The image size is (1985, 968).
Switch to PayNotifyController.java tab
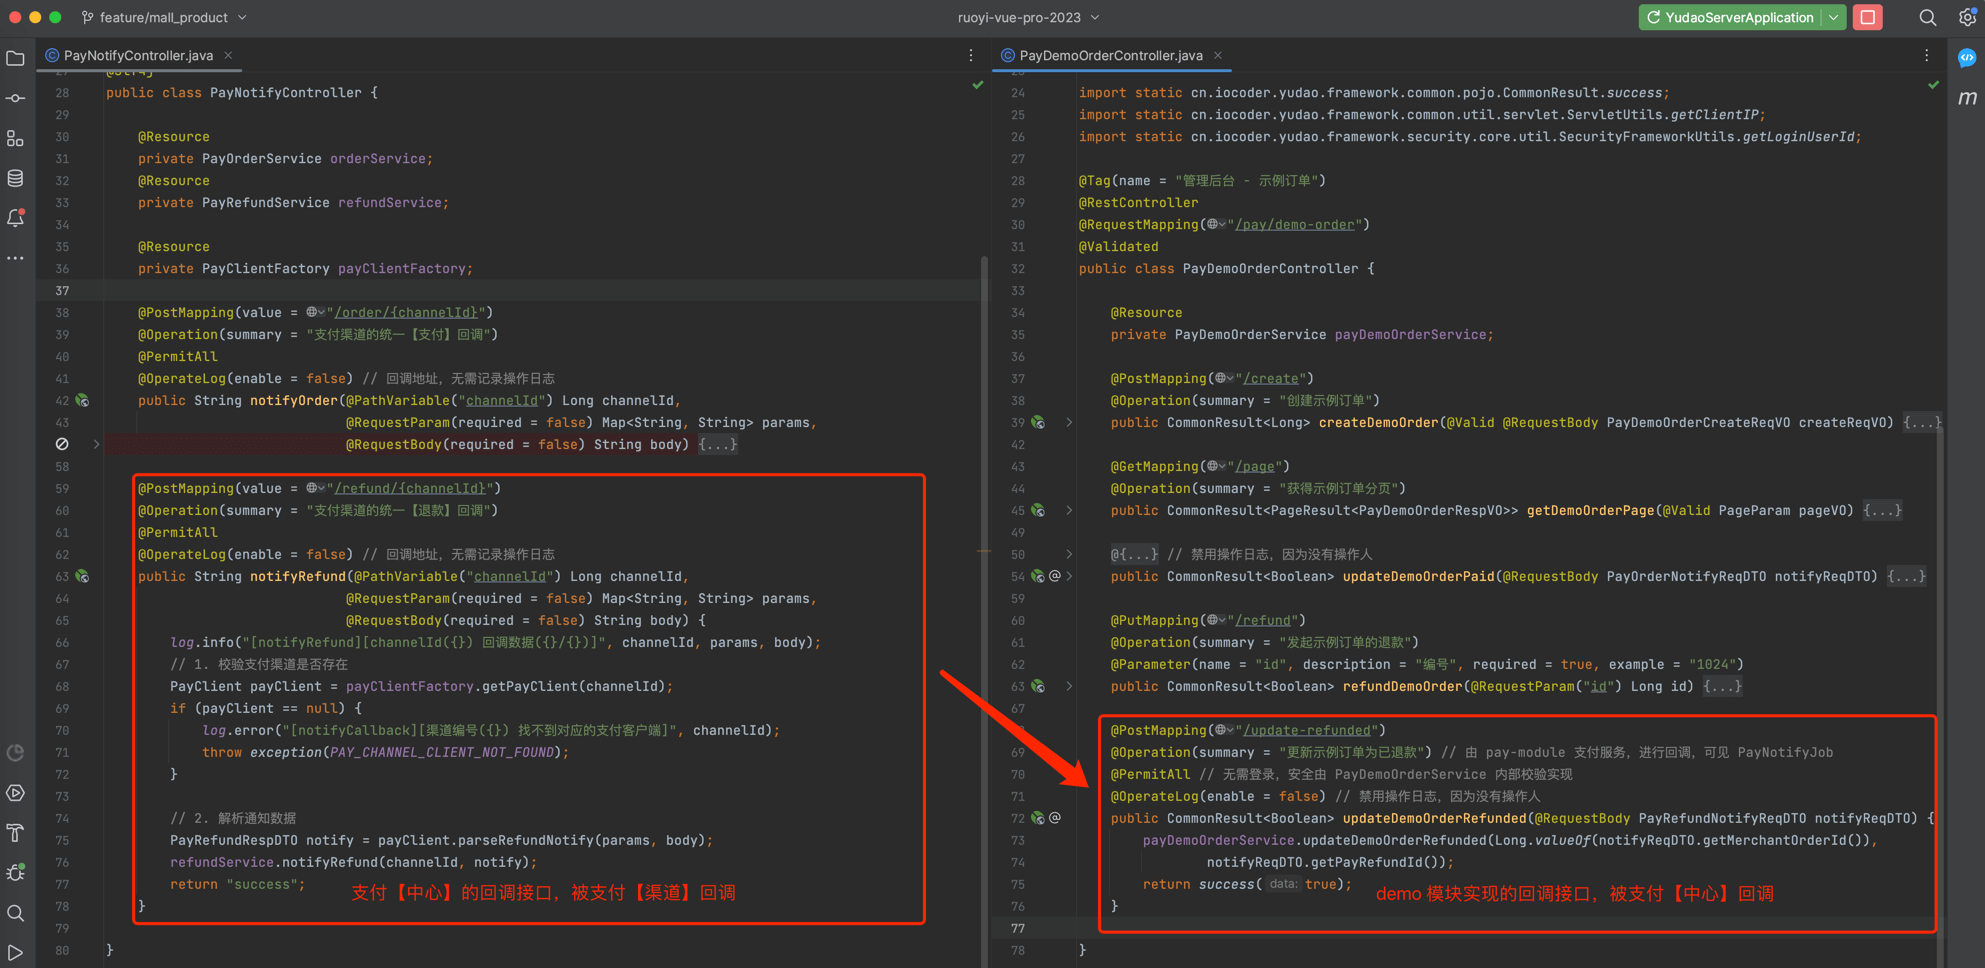(x=138, y=55)
